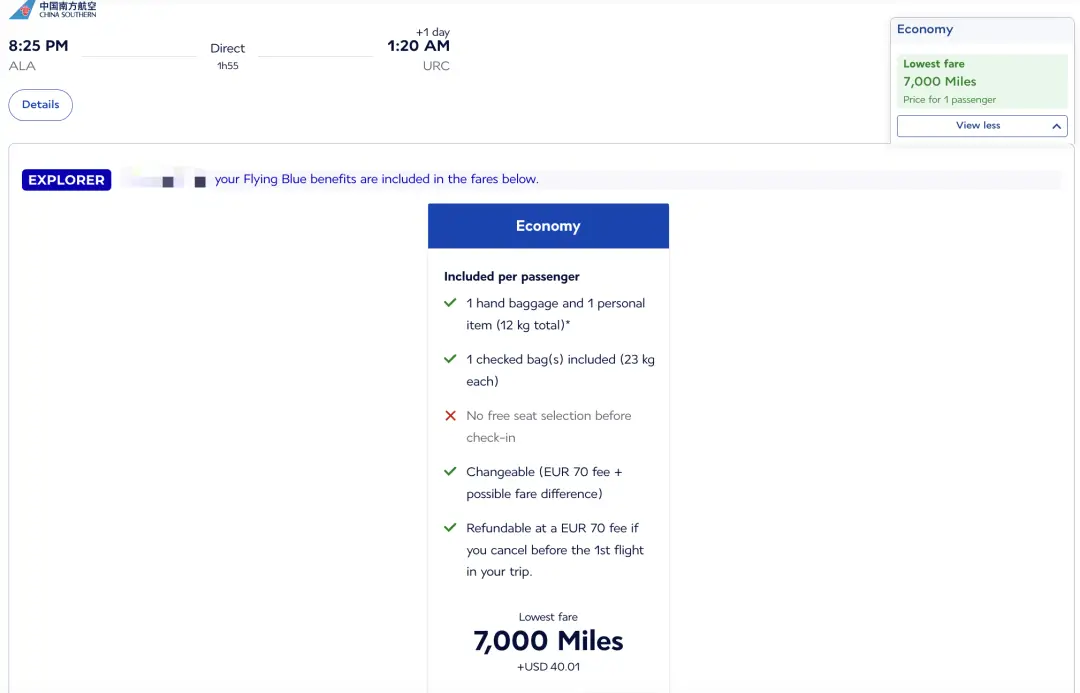Open flight Details
Viewport: 1080px width, 693px height.
pyautogui.click(x=41, y=105)
